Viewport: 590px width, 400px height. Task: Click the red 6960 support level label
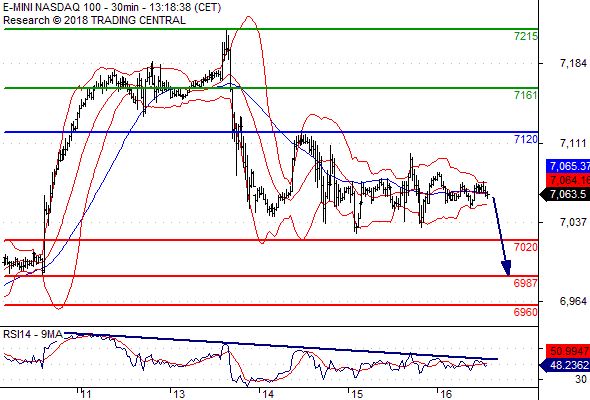526,312
